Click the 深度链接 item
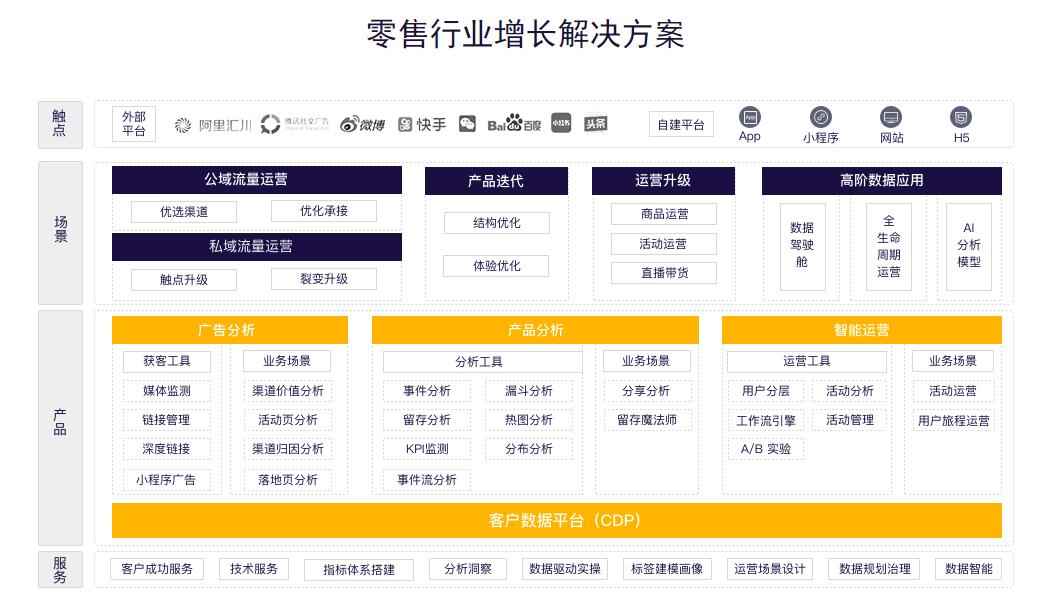1050x602 pixels. (x=167, y=449)
